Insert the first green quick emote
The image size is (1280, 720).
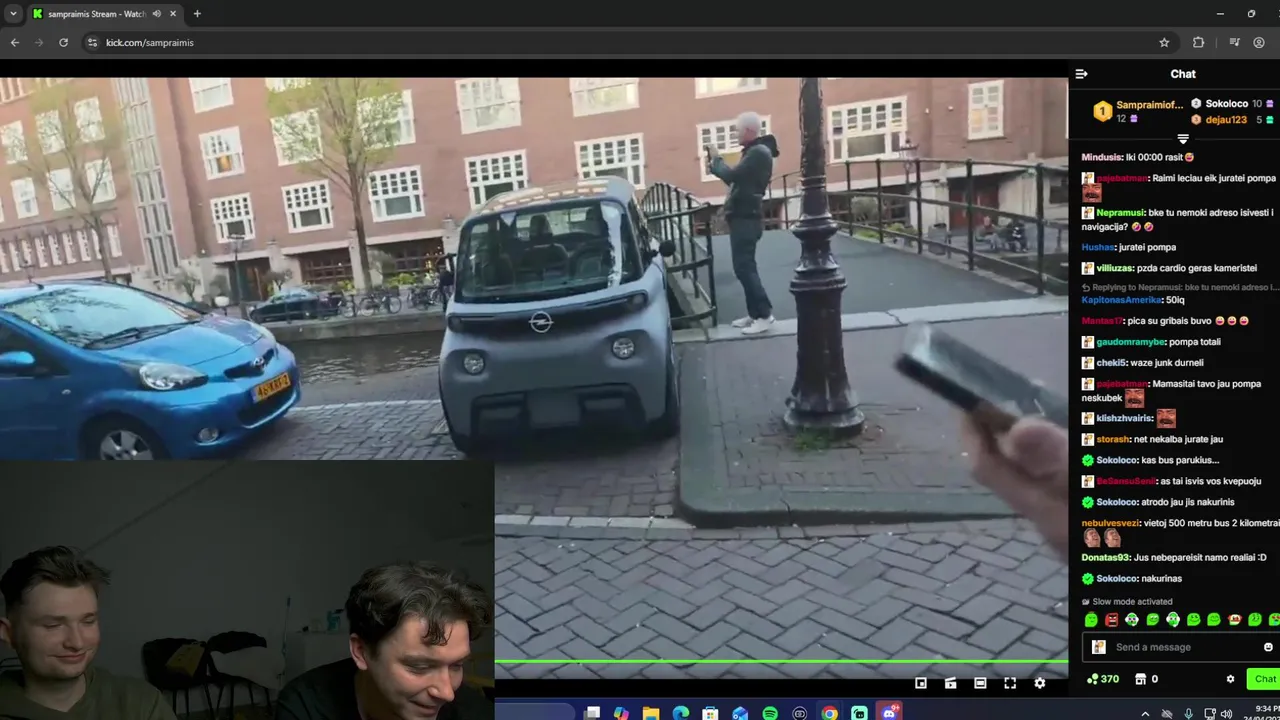click(x=1091, y=620)
